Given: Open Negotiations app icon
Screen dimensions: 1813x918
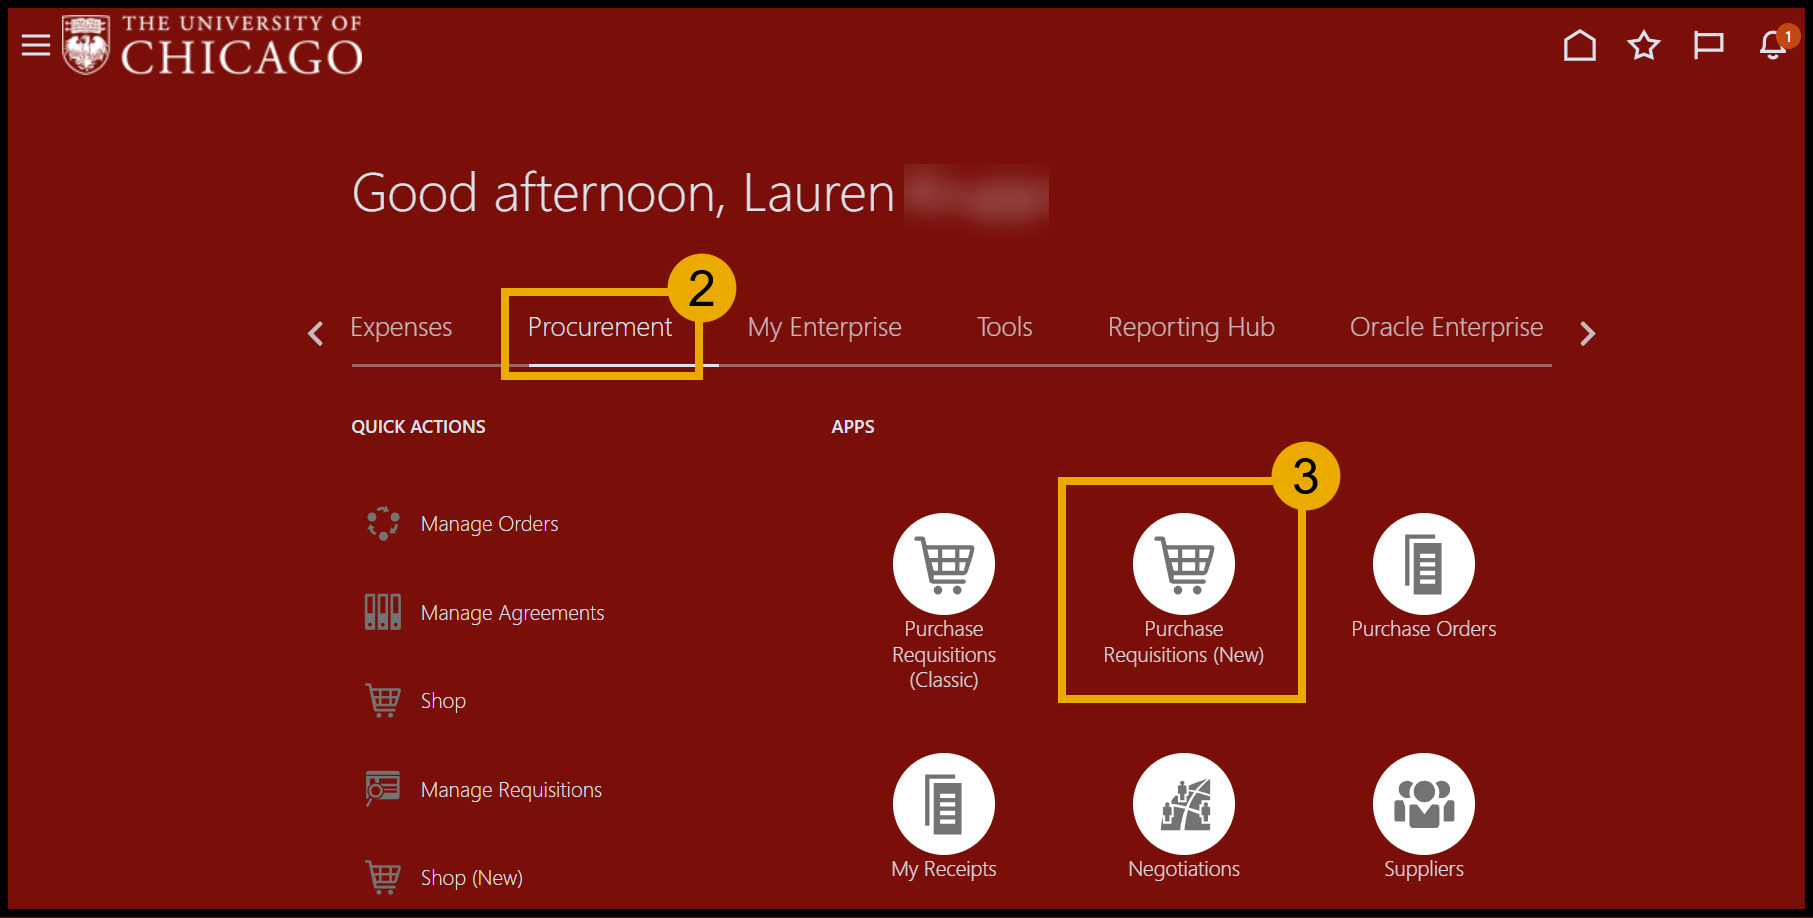Looking at the screenshot, I should click(x=1184, y=804).
